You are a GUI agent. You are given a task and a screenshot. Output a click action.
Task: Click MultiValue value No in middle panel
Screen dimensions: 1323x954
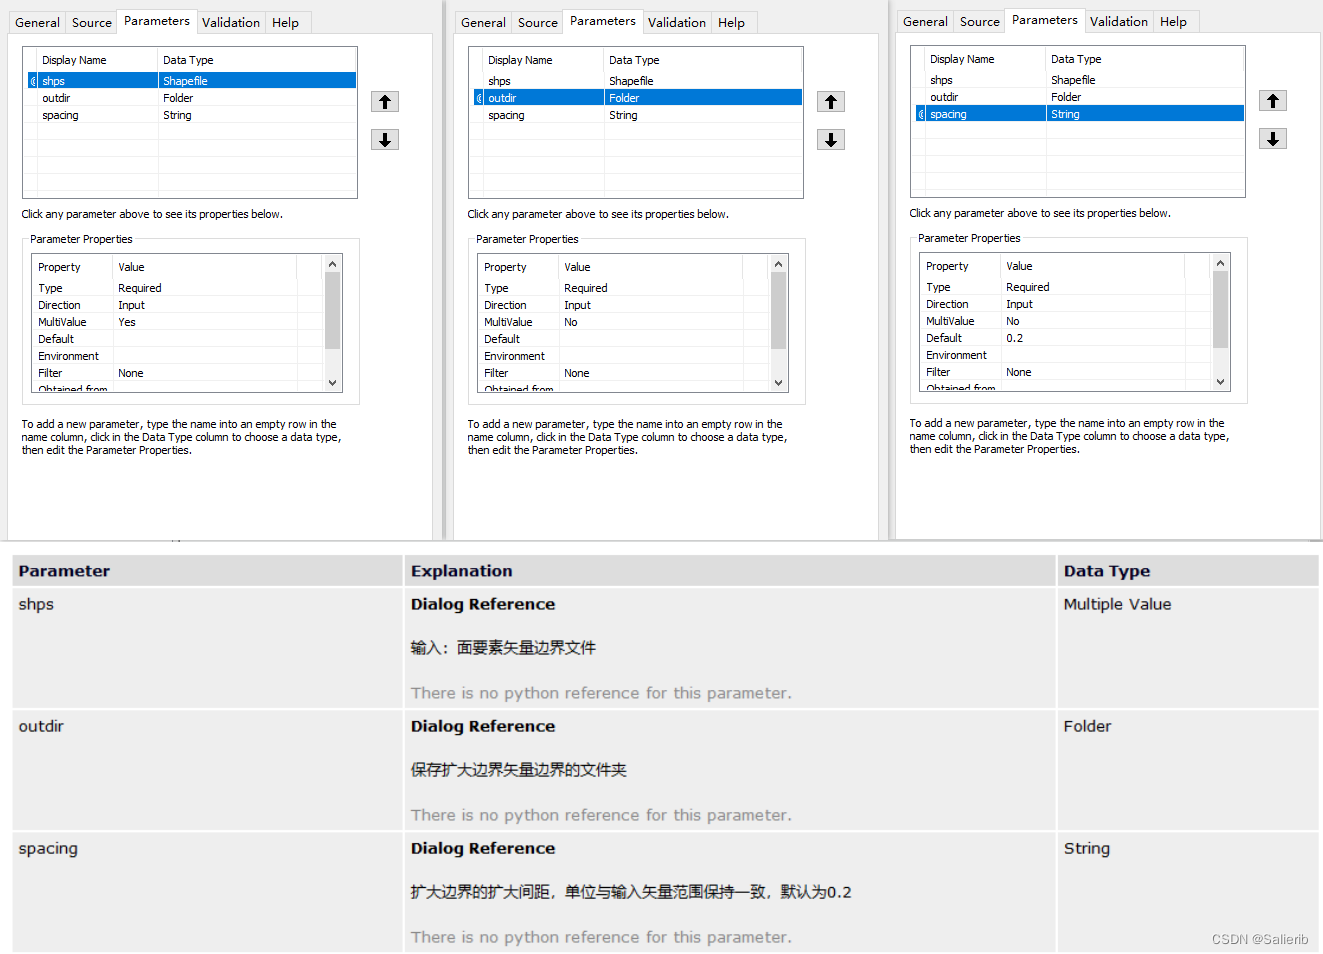click(571, 322)
